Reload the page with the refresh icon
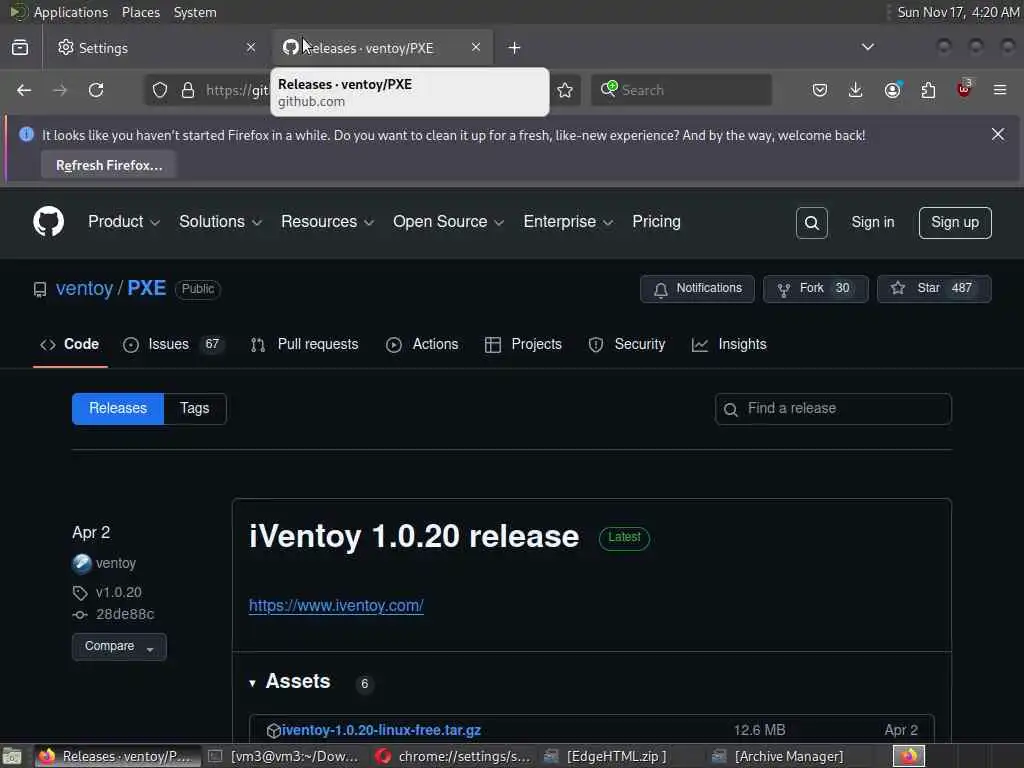The image size is (1024, 768). [x=96, y=90]
